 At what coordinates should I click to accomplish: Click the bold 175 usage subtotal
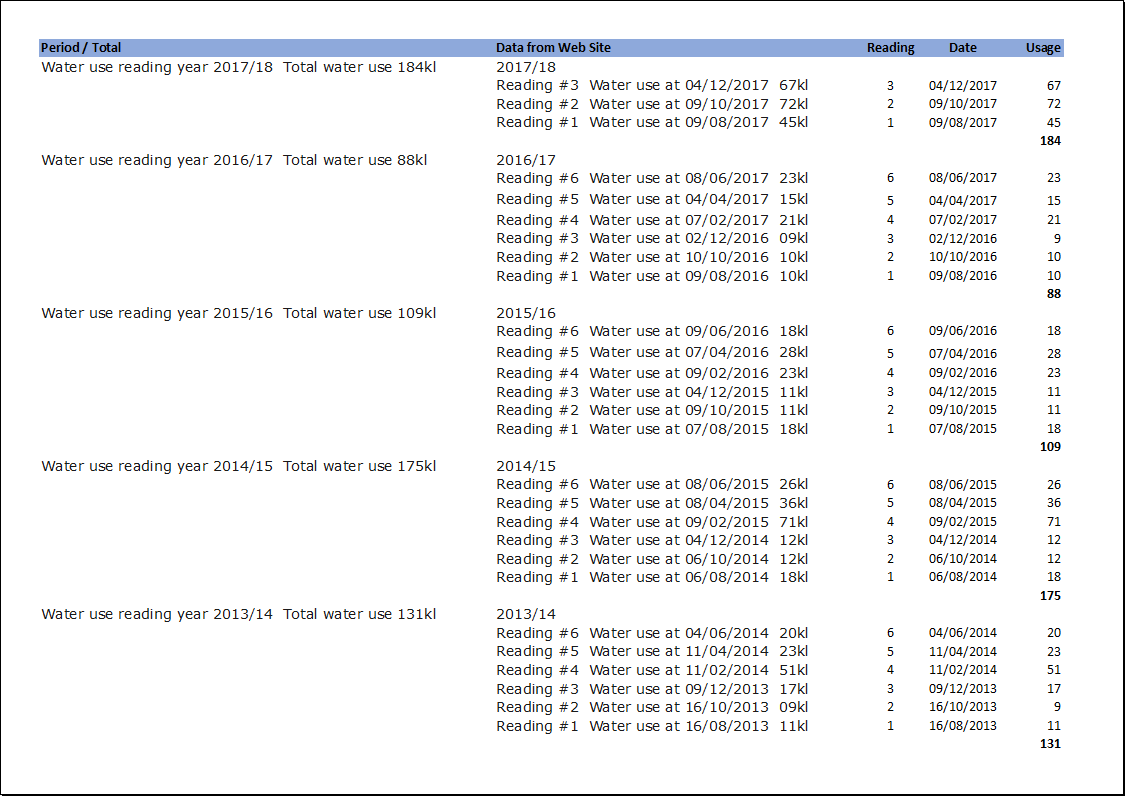tap(1049, 596)
